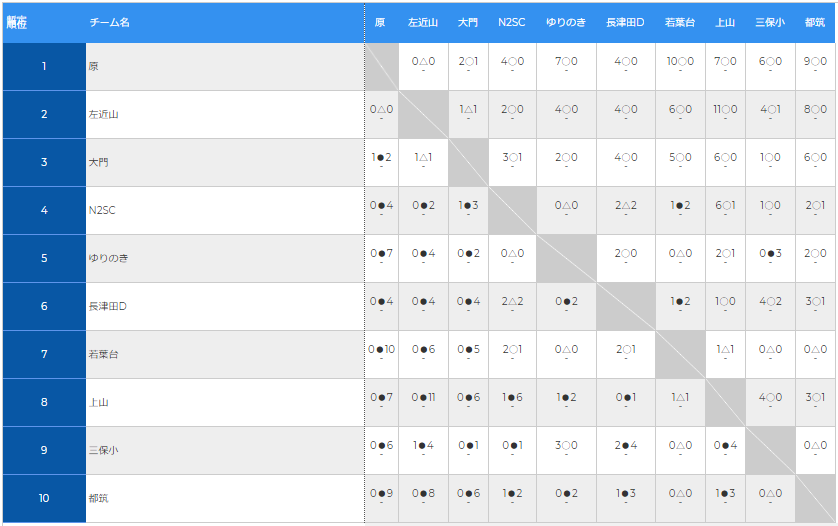This screenshot has width=838, height=526.
Task: Click team 三保小 in ninth row
Action: coord(104,451)
